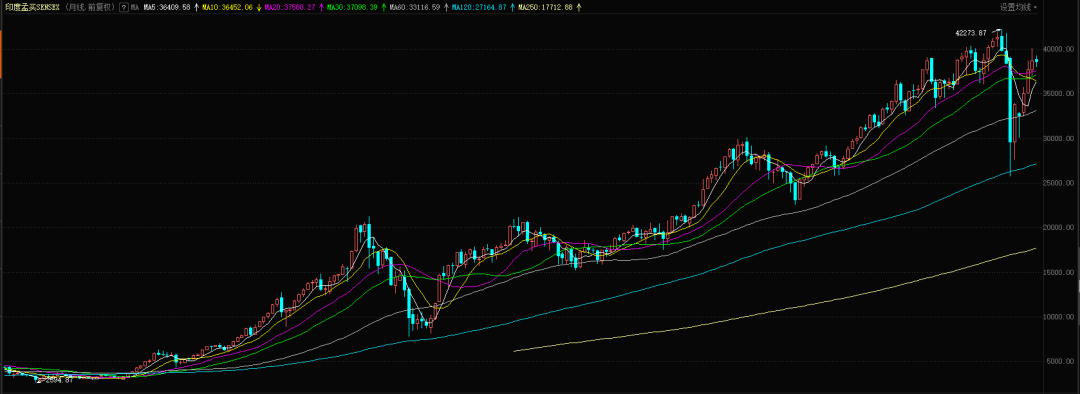Click the pale yellow MA250 up arrow
This screenshot has width=1080, height=394.
(x=579, y=7)
